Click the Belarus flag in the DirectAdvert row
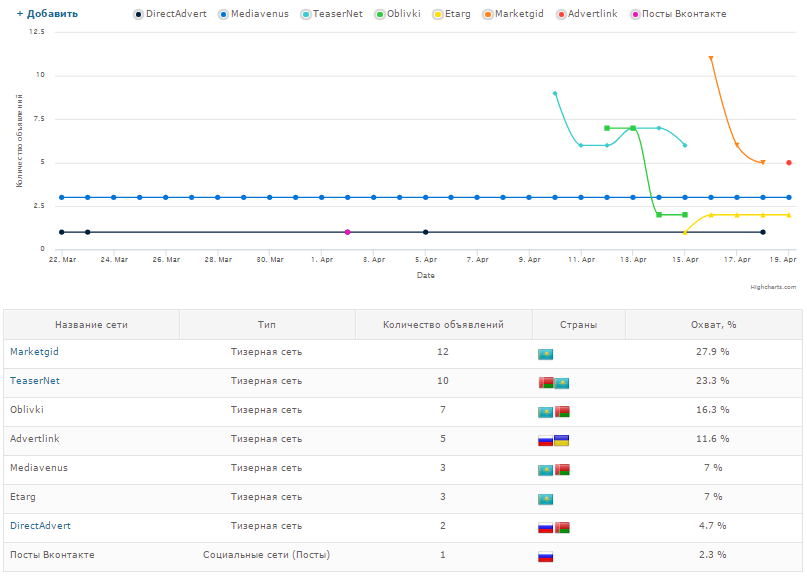The height and width of the screenshot is (577, 807). [562, 528]
